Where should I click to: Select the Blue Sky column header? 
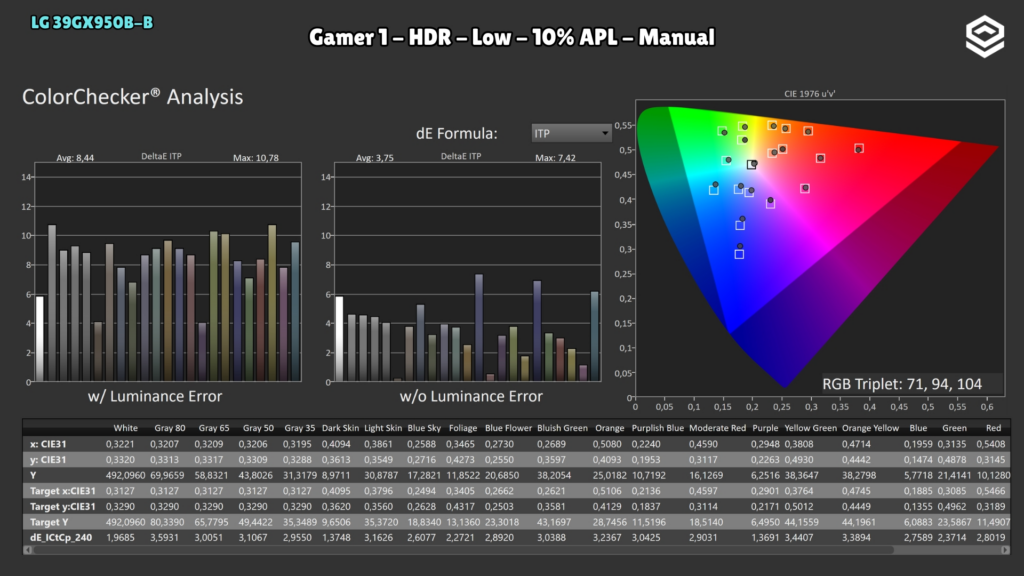[424, 428]
